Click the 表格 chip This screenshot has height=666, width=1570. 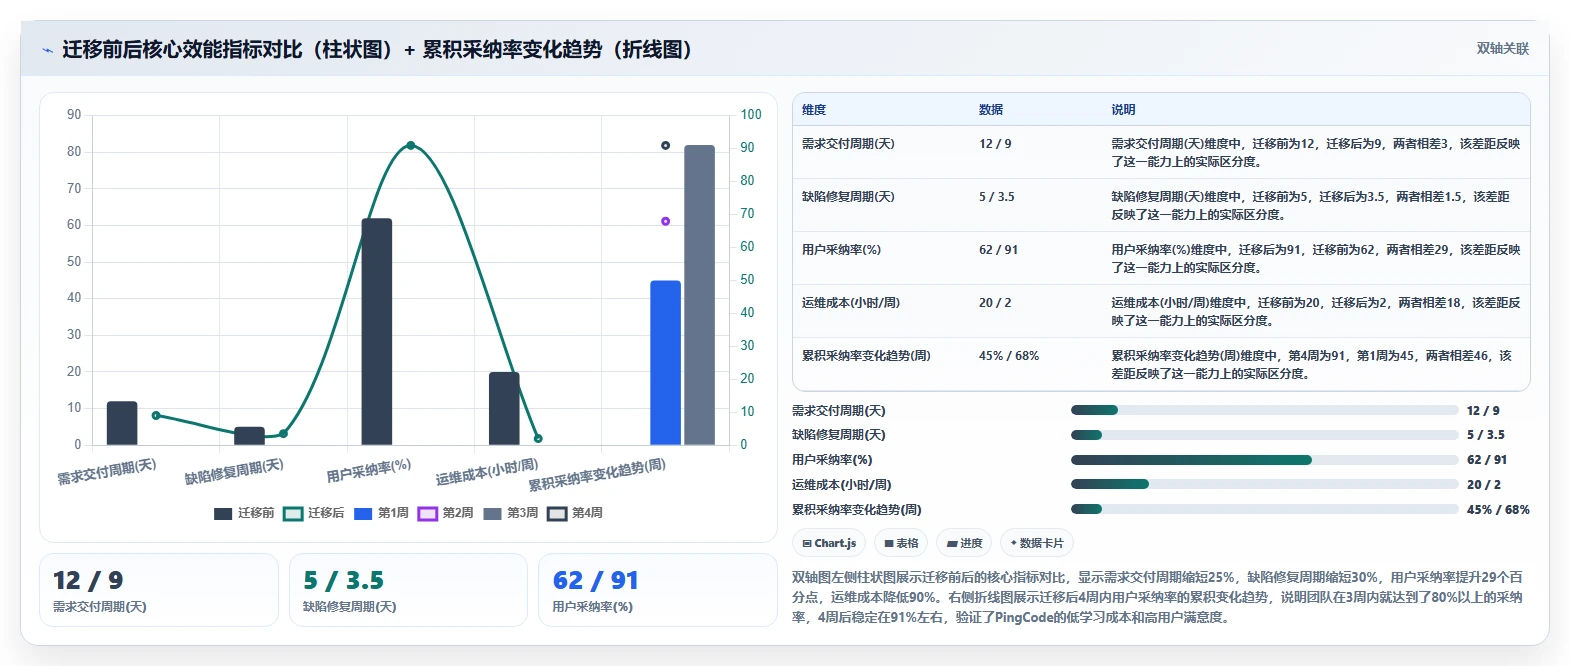click(x=901, y=543)
